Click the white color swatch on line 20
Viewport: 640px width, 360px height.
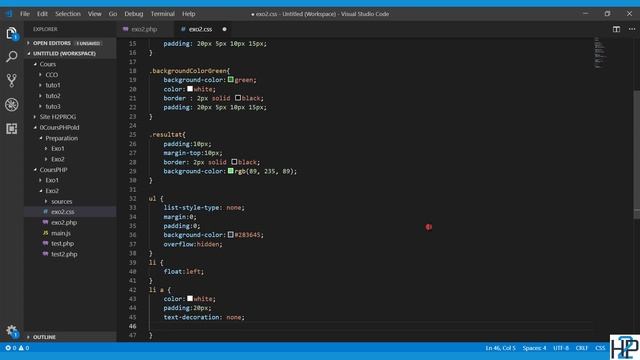point(190,89)
